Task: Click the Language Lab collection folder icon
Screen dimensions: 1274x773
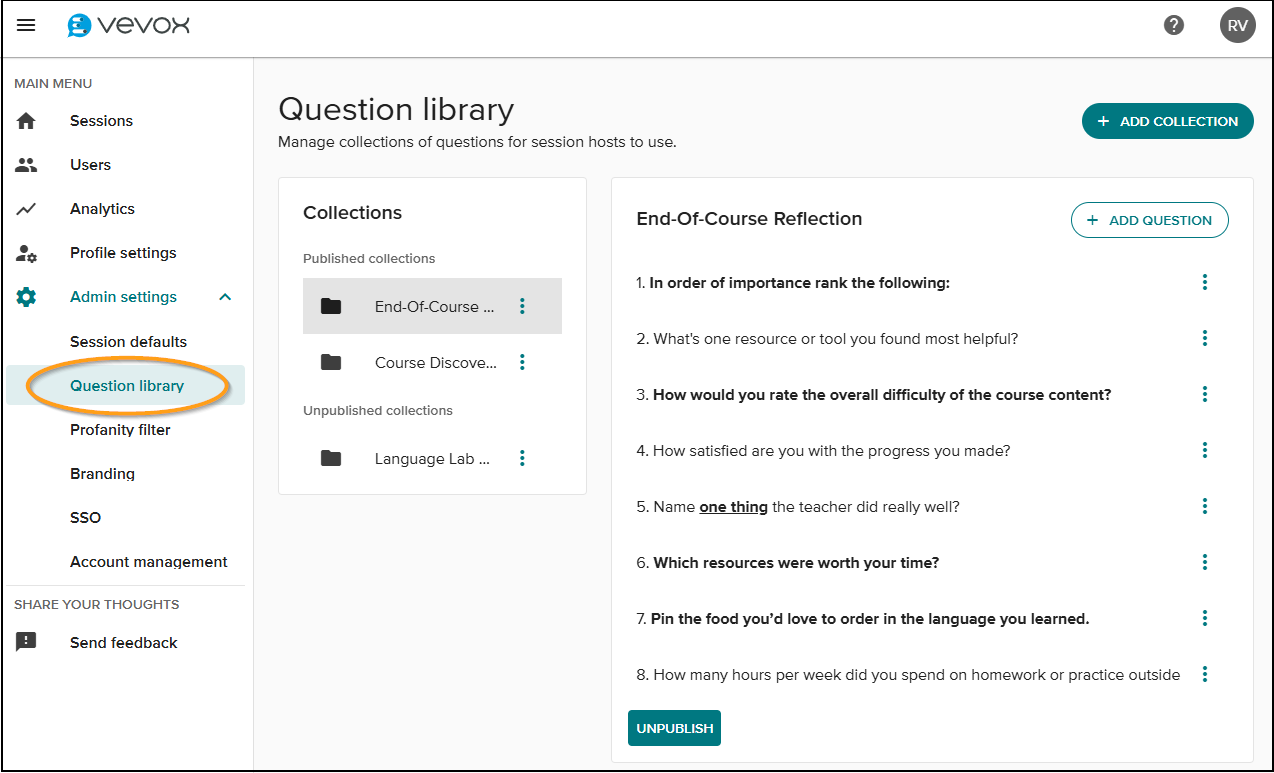Action: pos(331,458)
